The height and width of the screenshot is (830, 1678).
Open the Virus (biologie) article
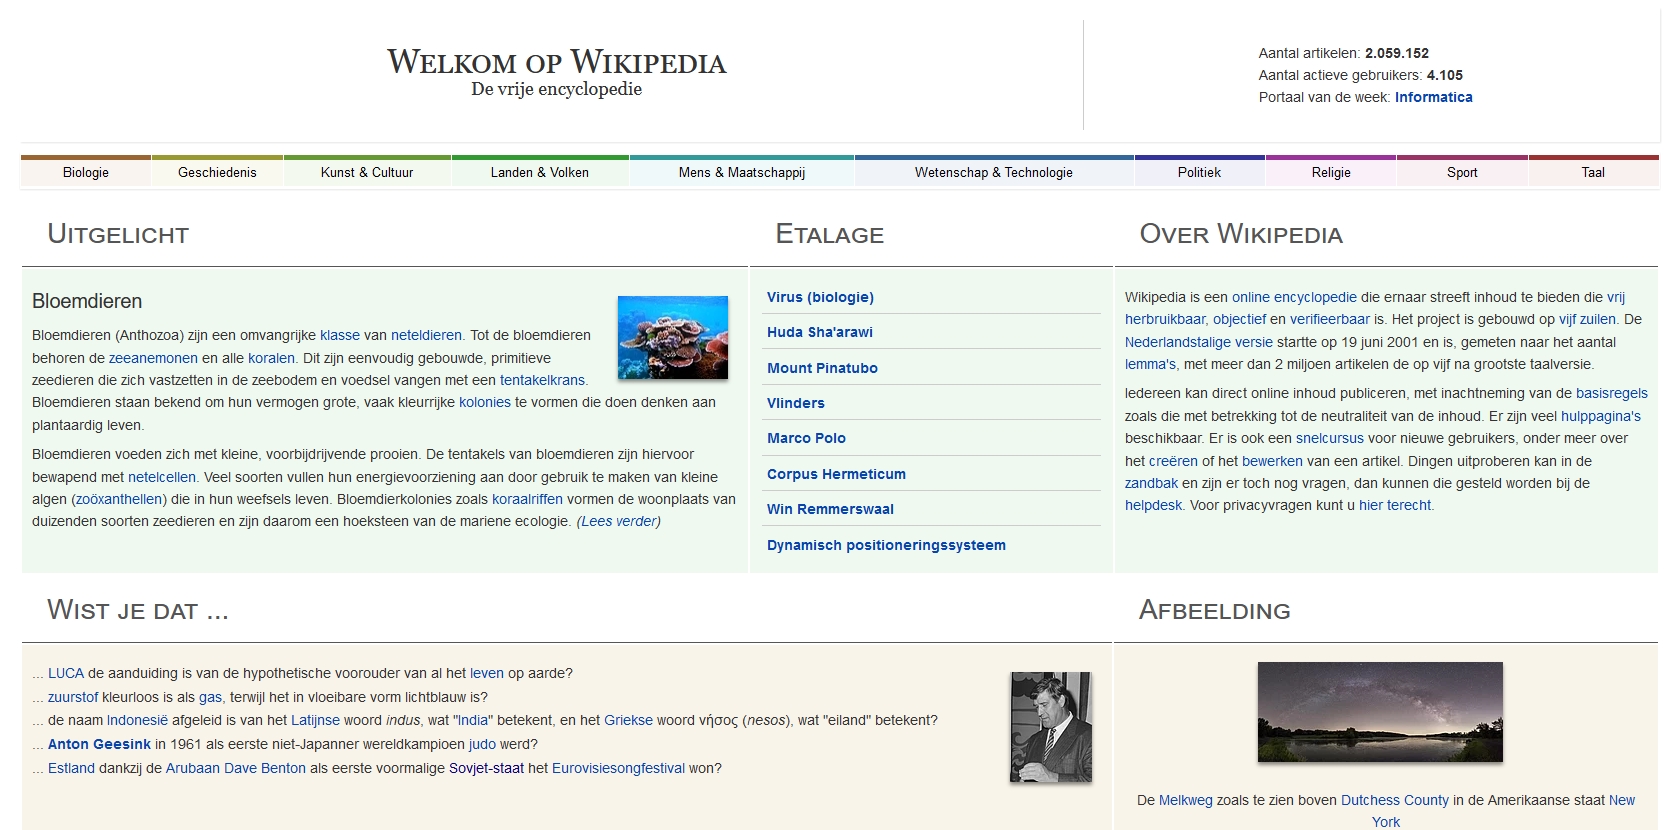tap(820, 297)
